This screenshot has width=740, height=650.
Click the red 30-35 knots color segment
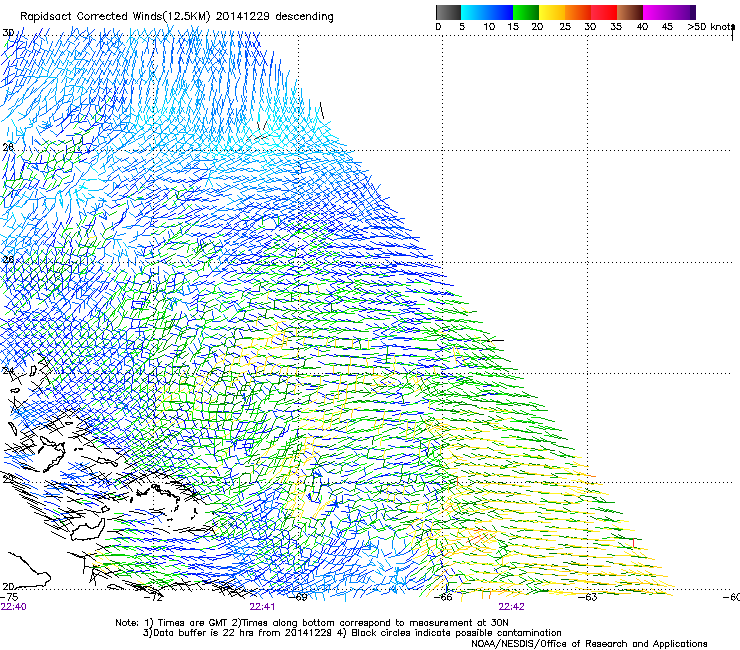pyautogui.click(x=604, y=12)
